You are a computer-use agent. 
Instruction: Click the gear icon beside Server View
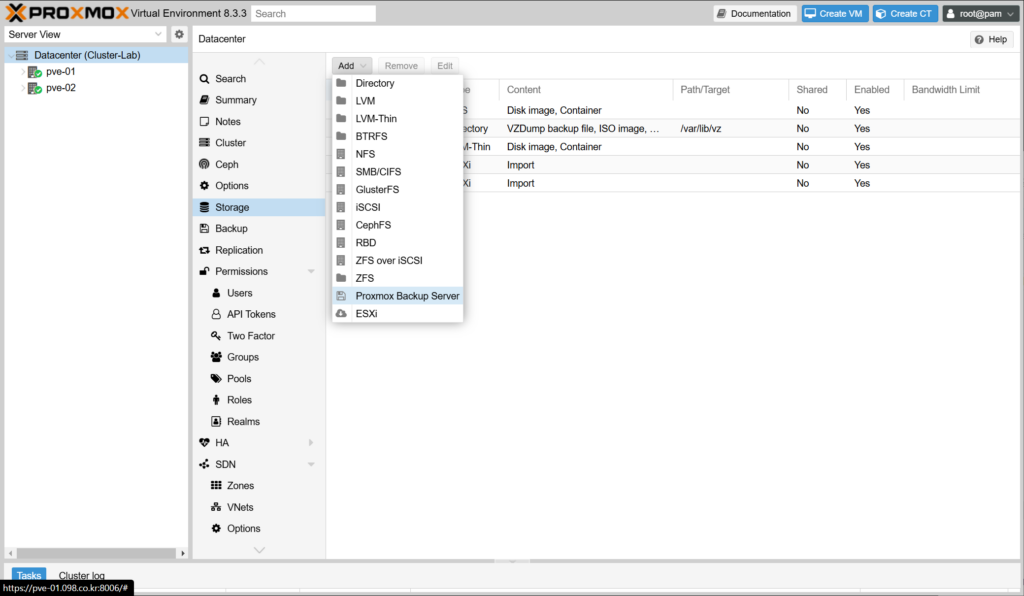(179, 34)
